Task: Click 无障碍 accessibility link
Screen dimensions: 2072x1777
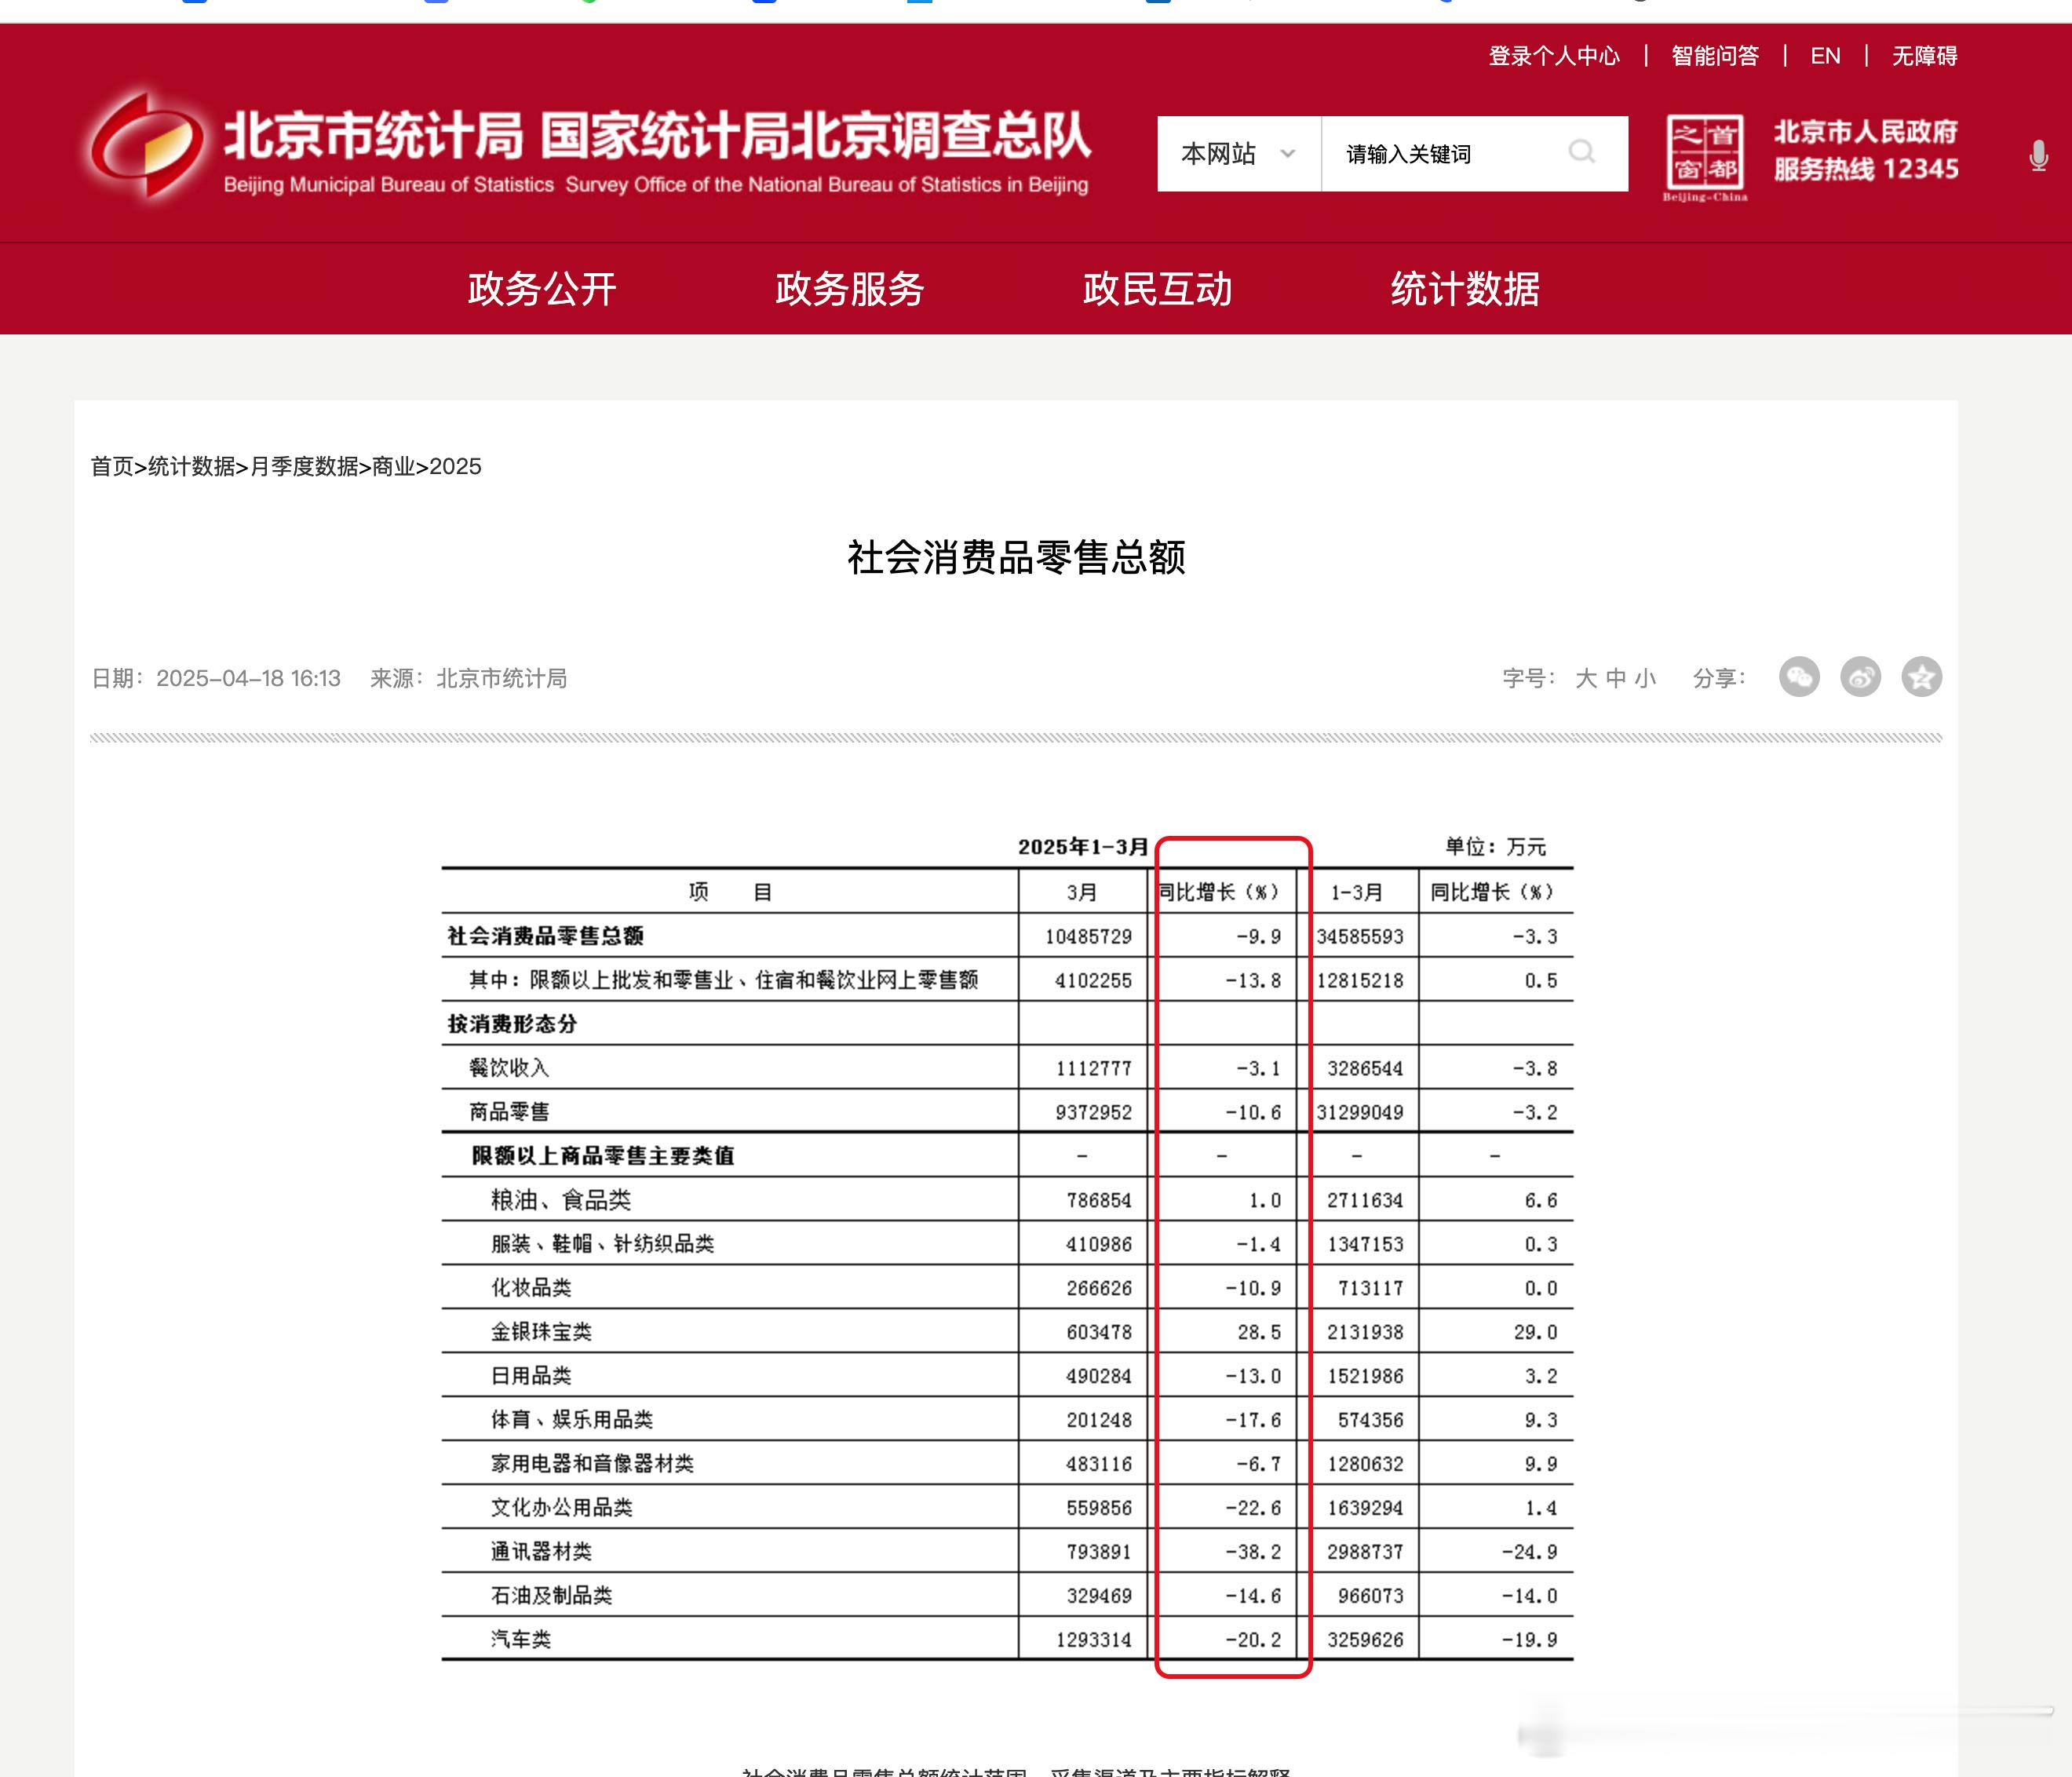Action: (x=1924, y=56)
